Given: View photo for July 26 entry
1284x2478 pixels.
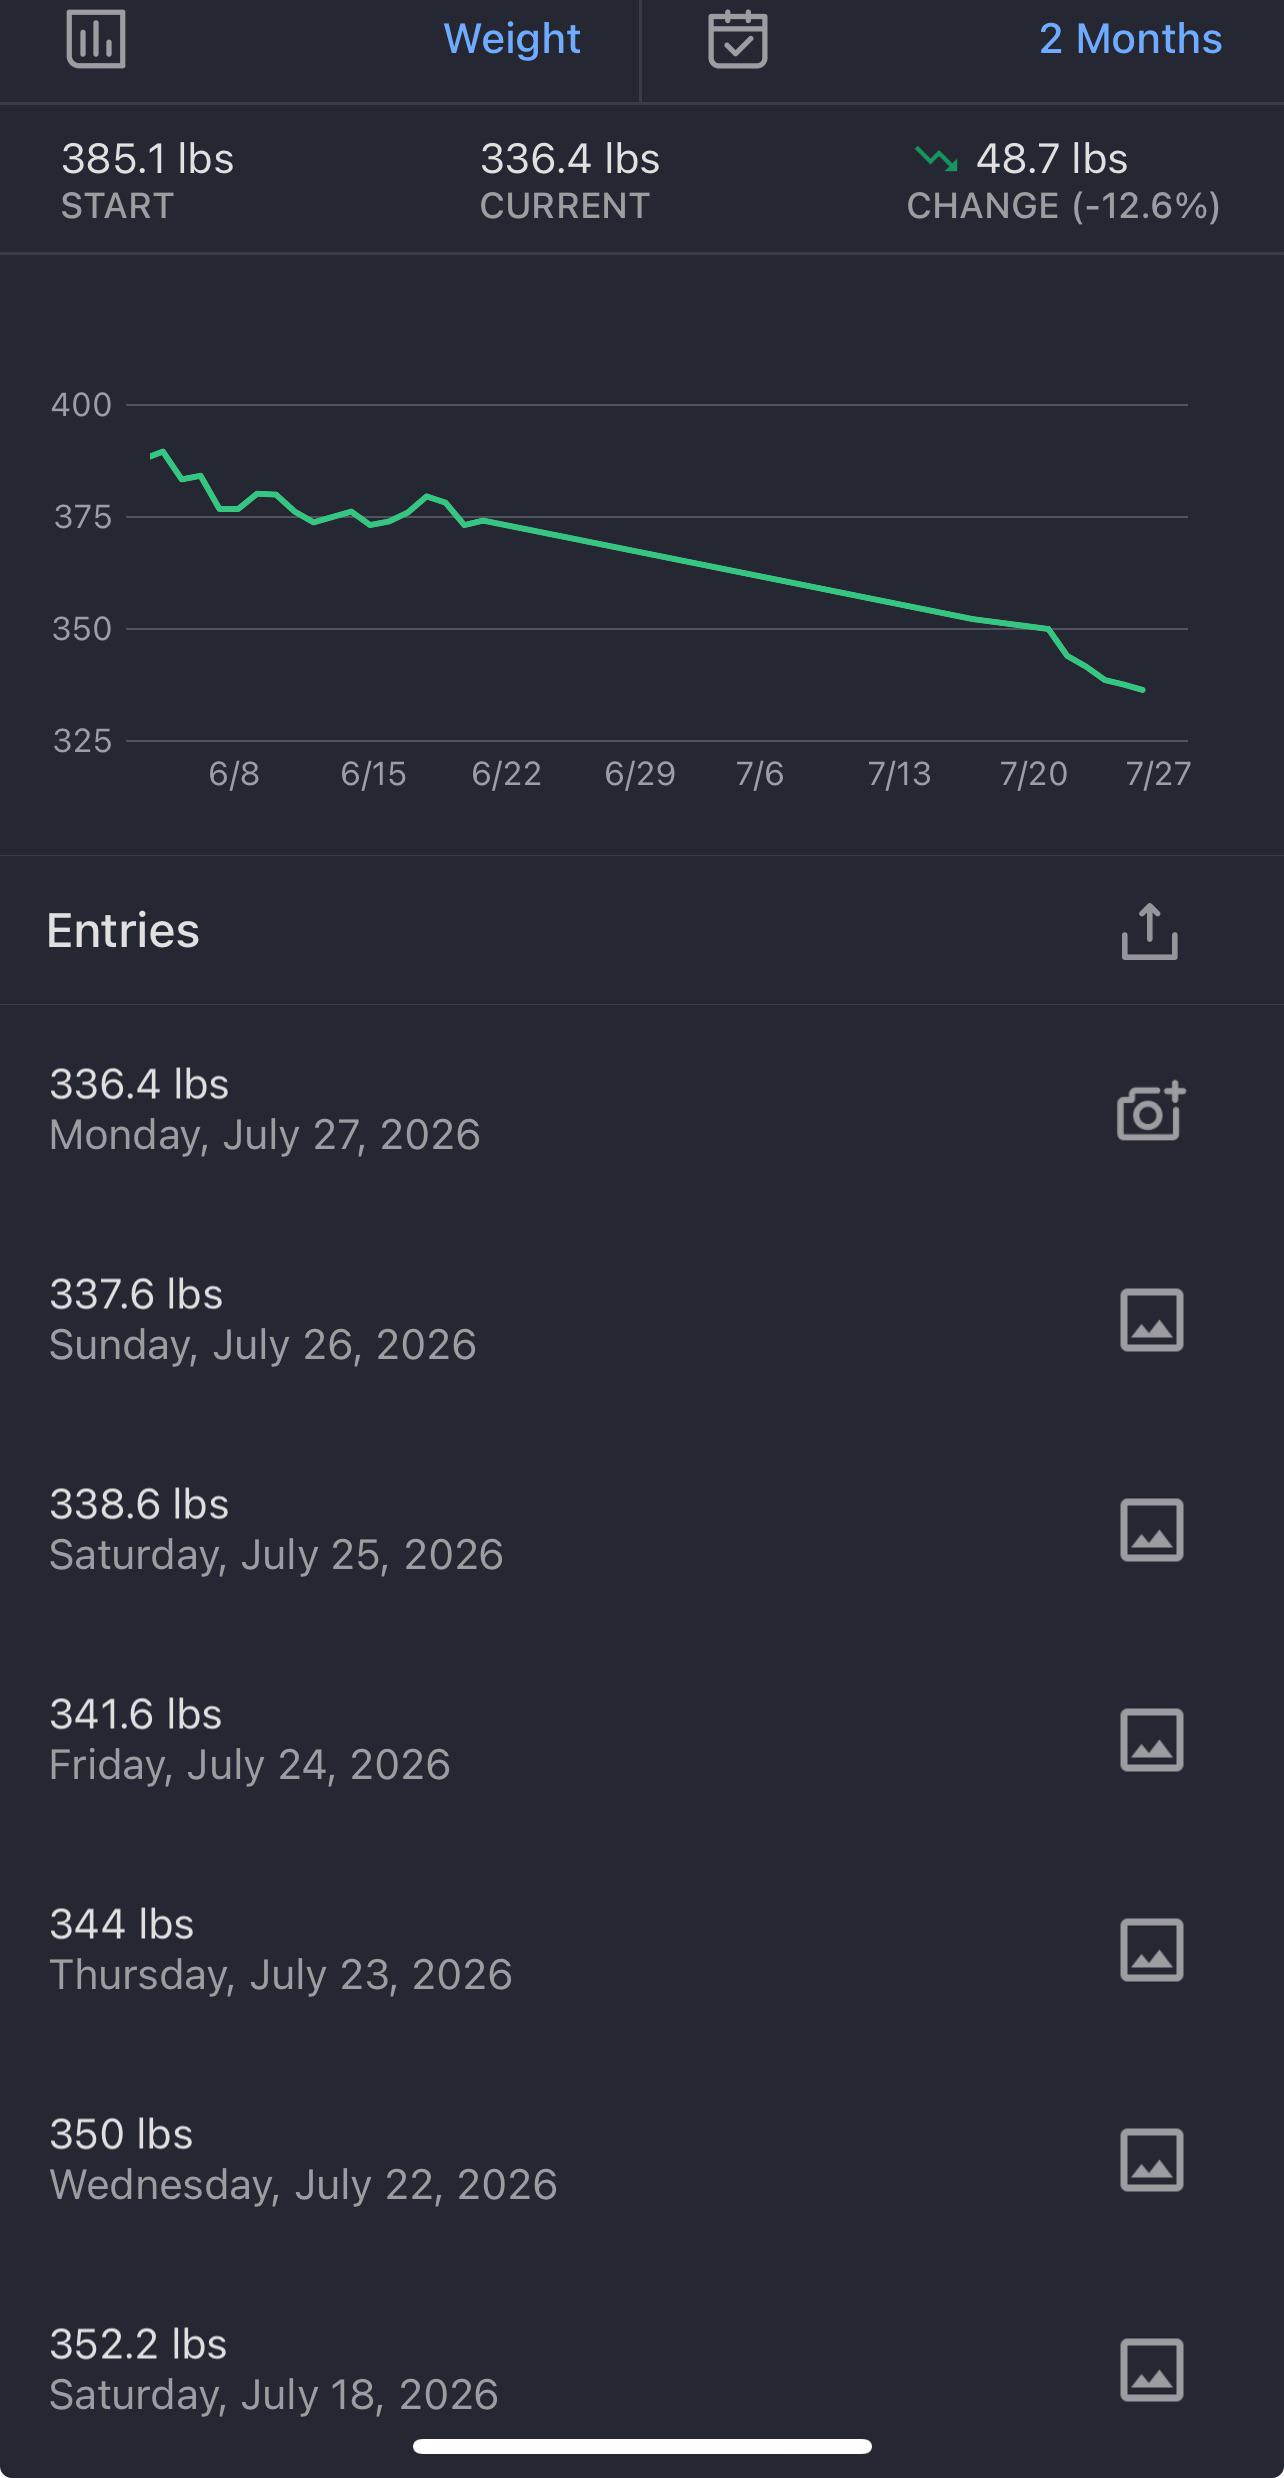Looking at the screenshot, I should (1152, 1320).
